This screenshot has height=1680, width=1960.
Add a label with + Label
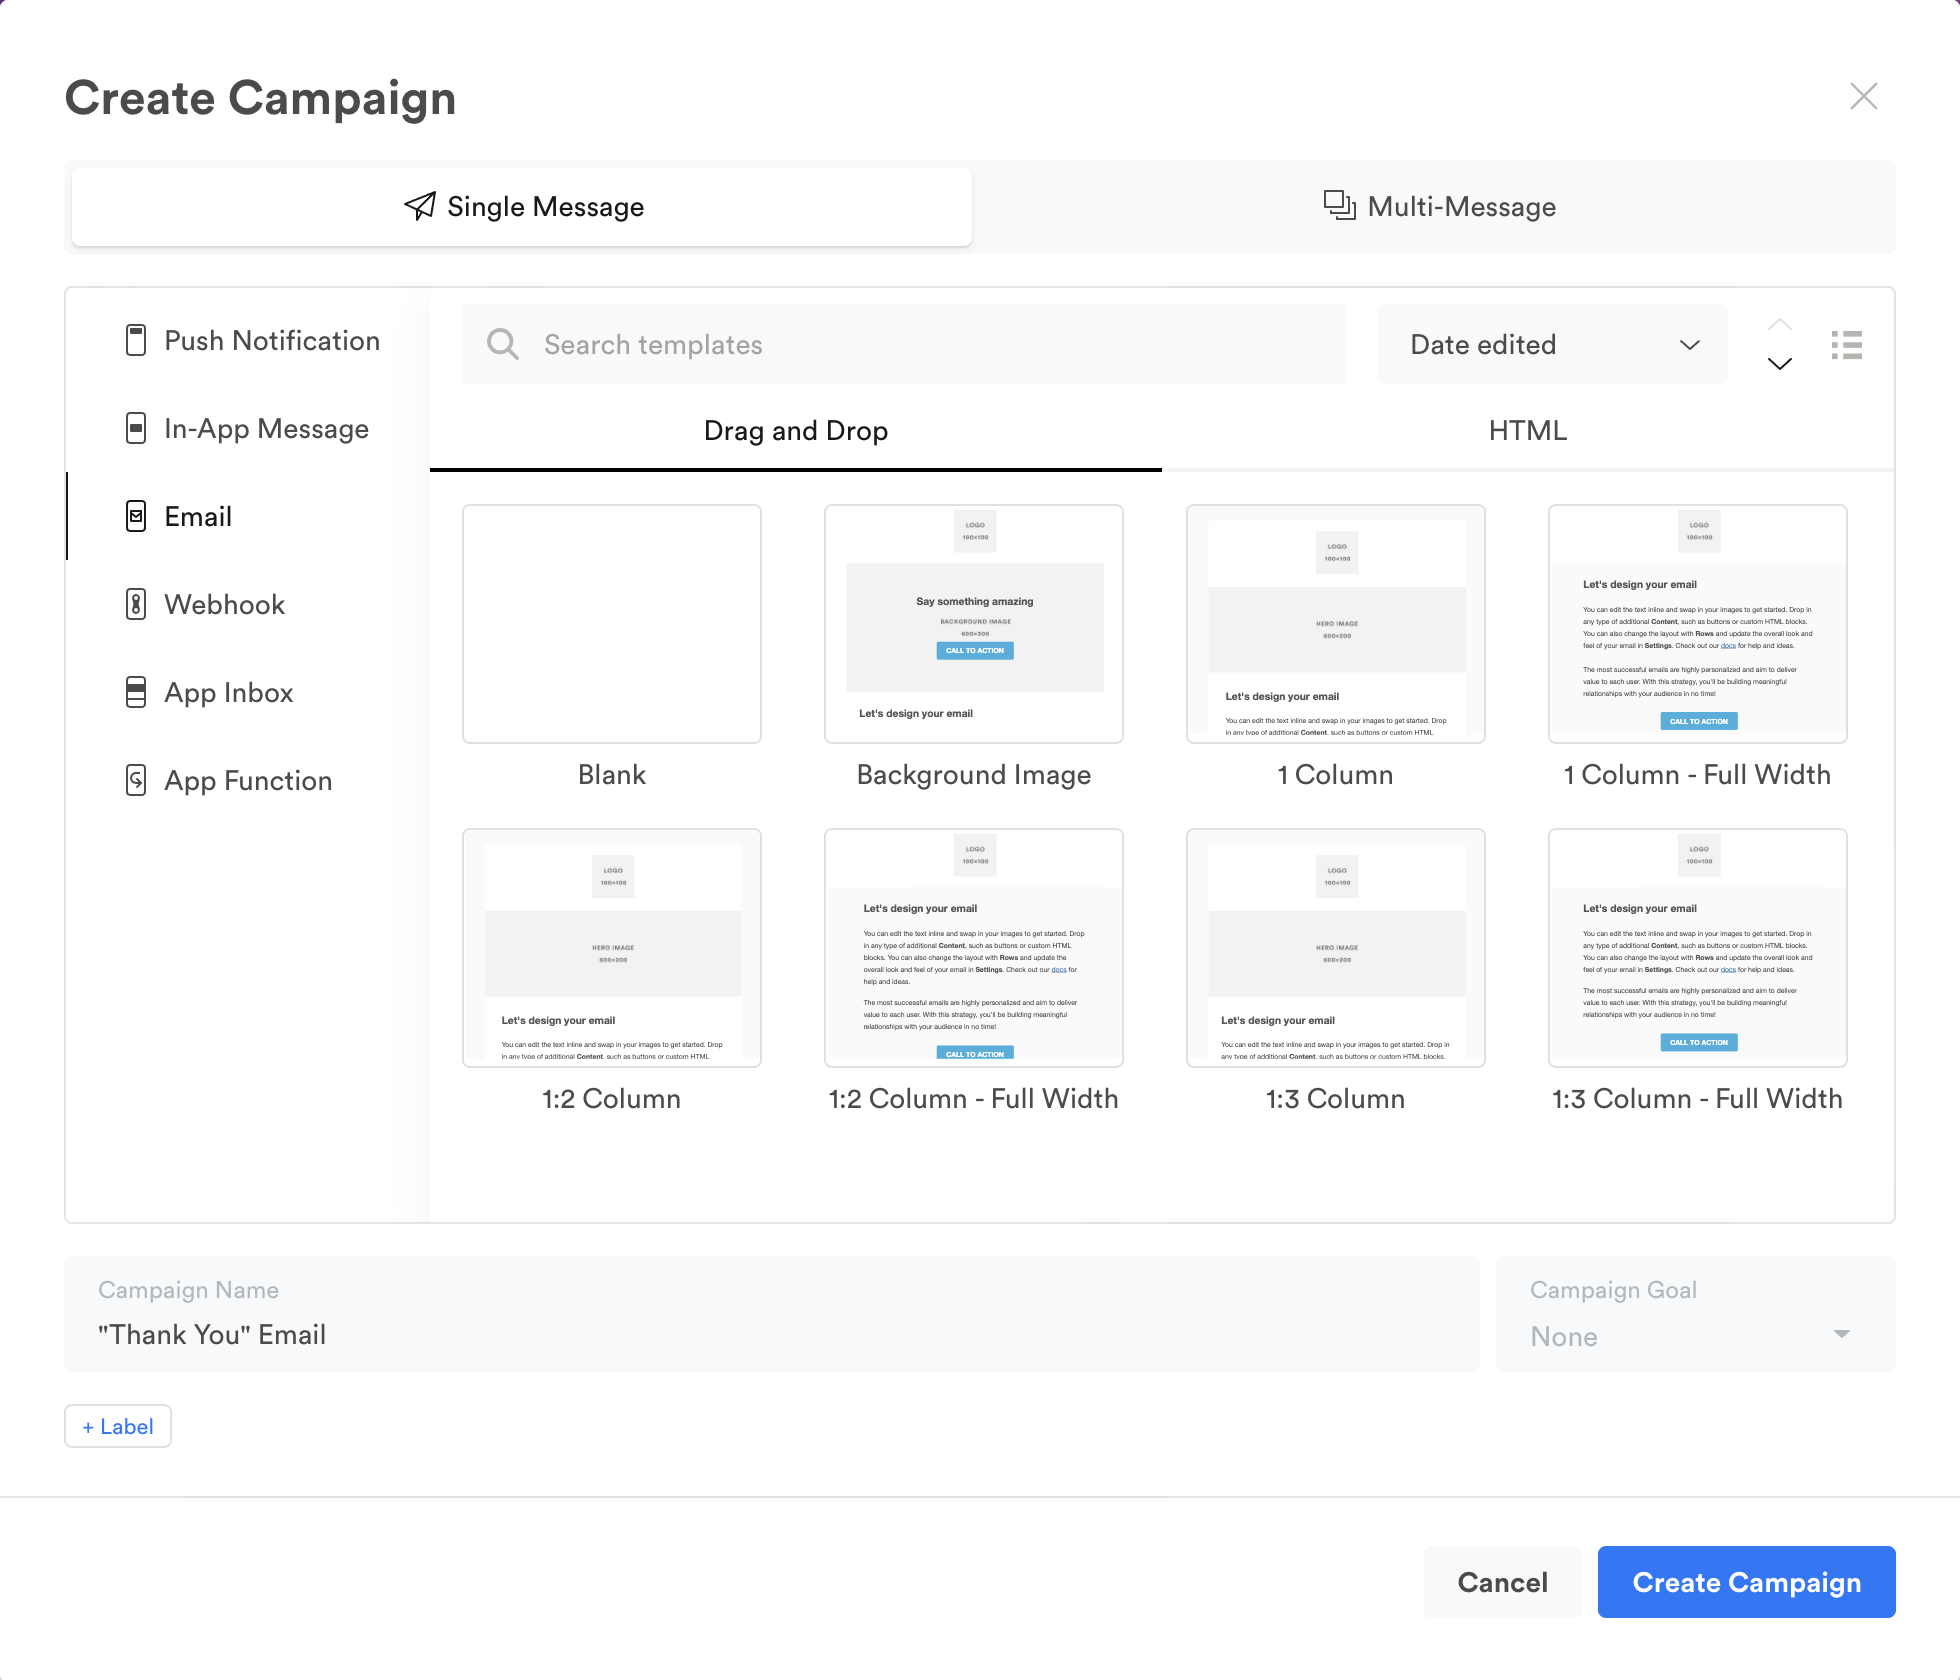pyautogui.click(x=118, y=1427)
